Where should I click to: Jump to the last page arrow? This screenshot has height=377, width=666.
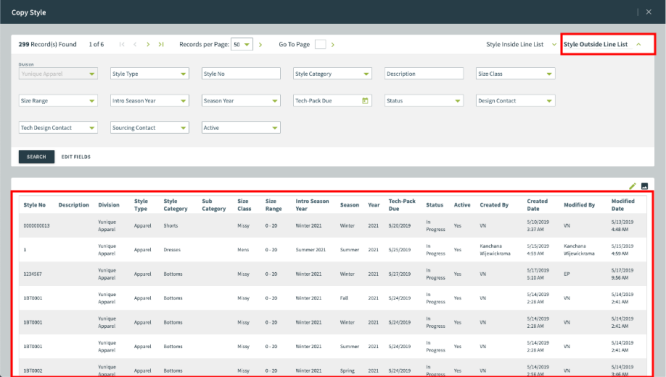[x=161, y=44]
